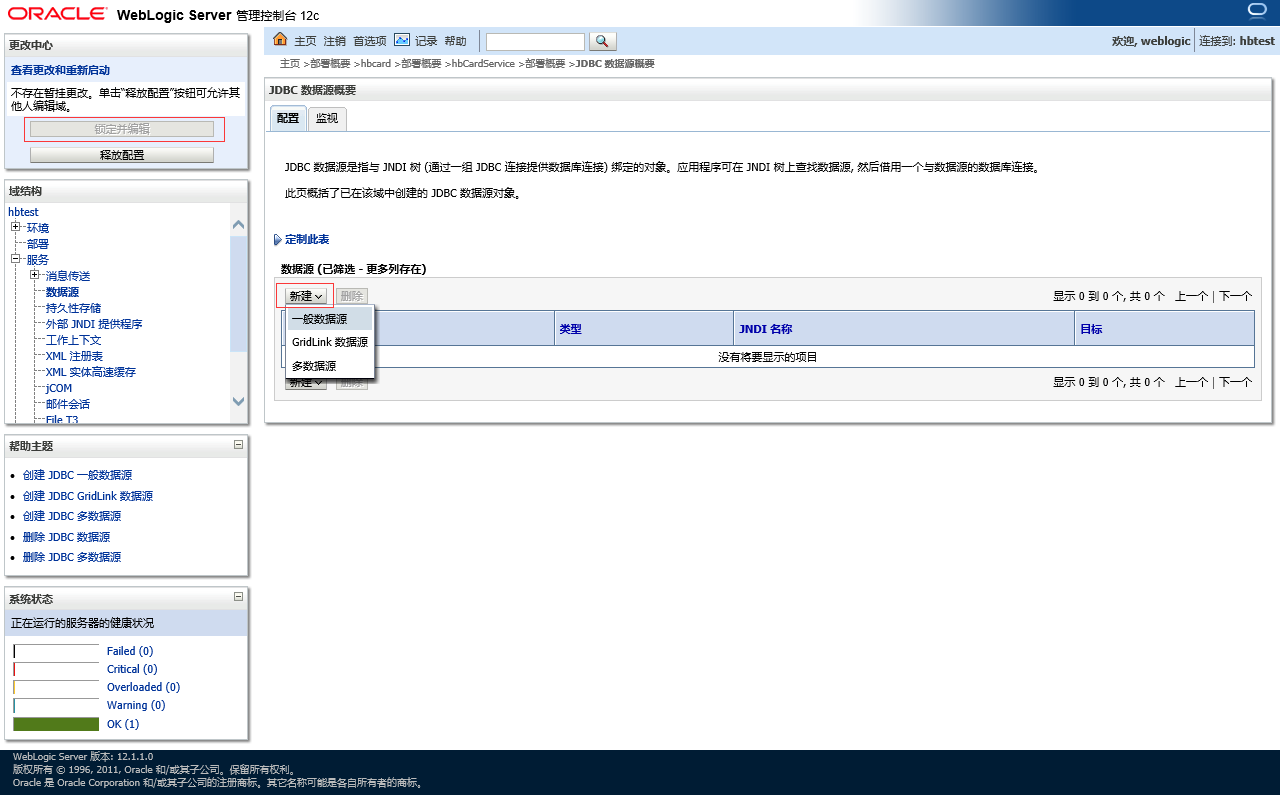This screenshot has width=1280, height=801.
Task: Open the 查看更改和重新启动 link
Action: point(60,70)
